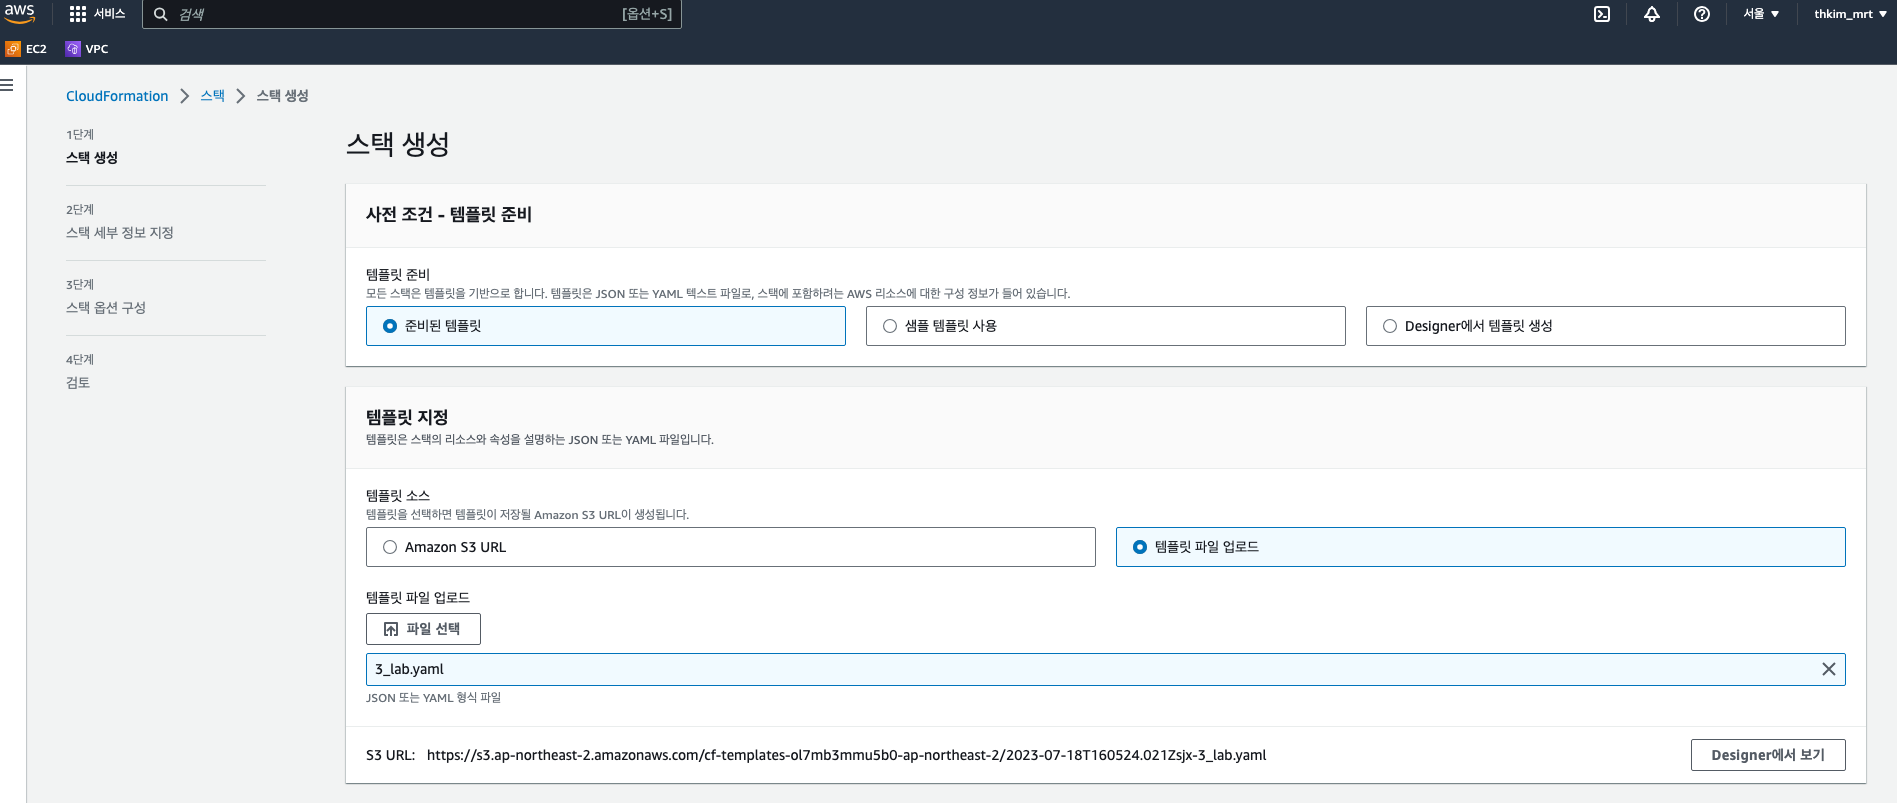The height and width of the screenshot is (803, 1897).
Task: Select 샘플 템플릿 사용 radio option
Action: point(1106,326)
